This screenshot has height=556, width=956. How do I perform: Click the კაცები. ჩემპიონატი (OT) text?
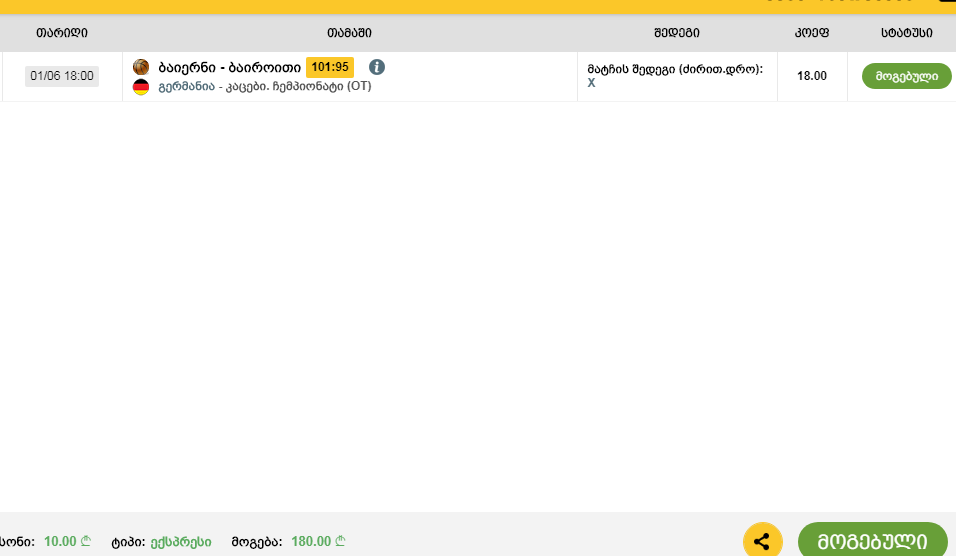pos(299,87)
